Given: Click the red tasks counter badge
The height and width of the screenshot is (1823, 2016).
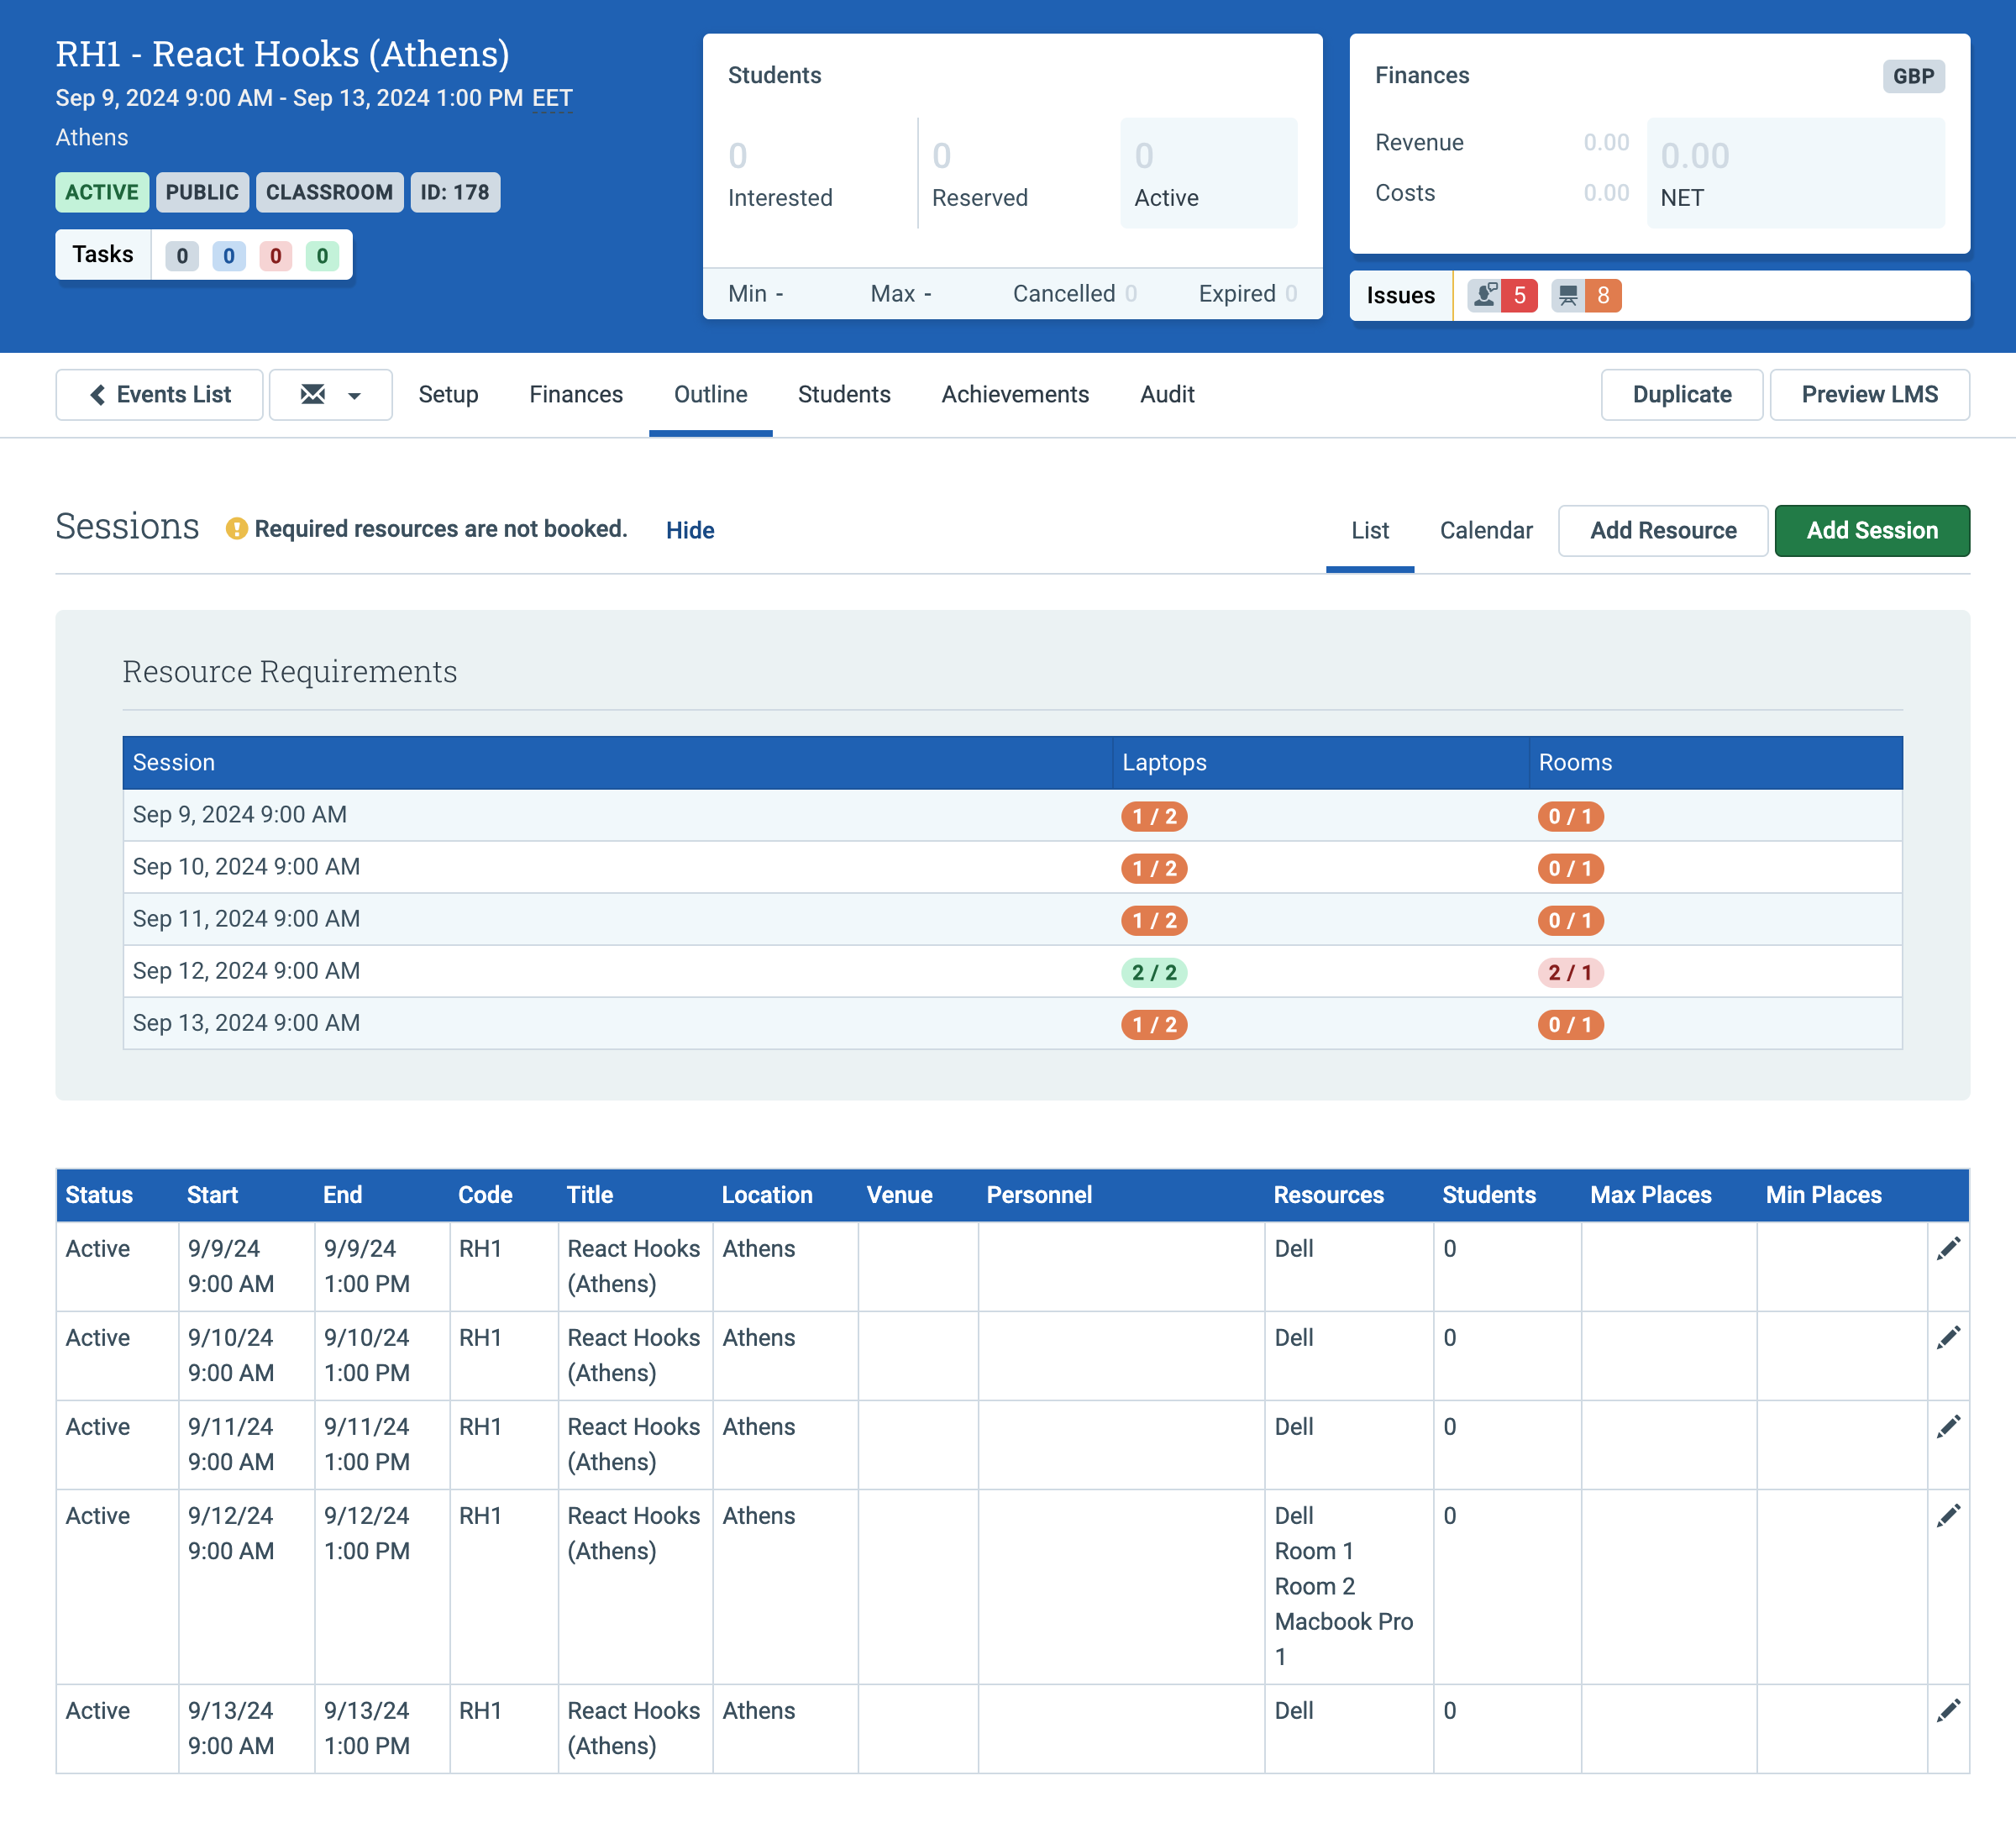Looking at the screenshot, I should point(275,256).
